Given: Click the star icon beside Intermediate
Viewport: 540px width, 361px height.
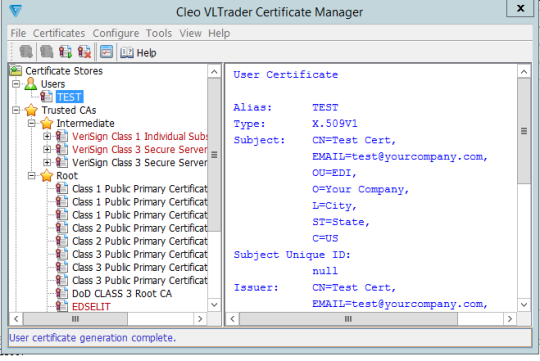Looking at the screenshot, I should click(46, 123).
